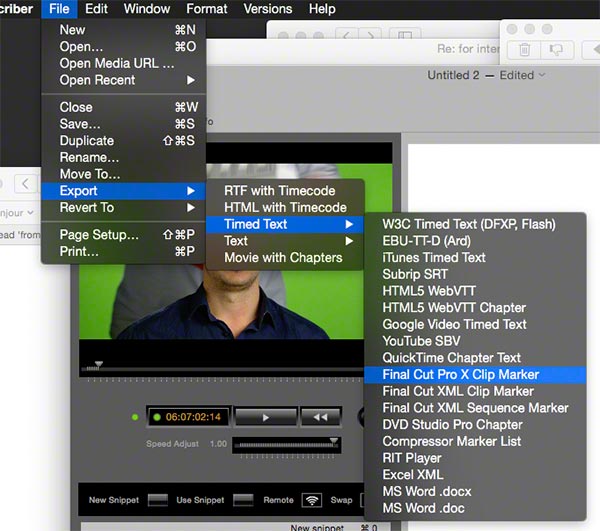Click the thumbs-down junk icon in Mail
The image size is (600, 531).
556,49
